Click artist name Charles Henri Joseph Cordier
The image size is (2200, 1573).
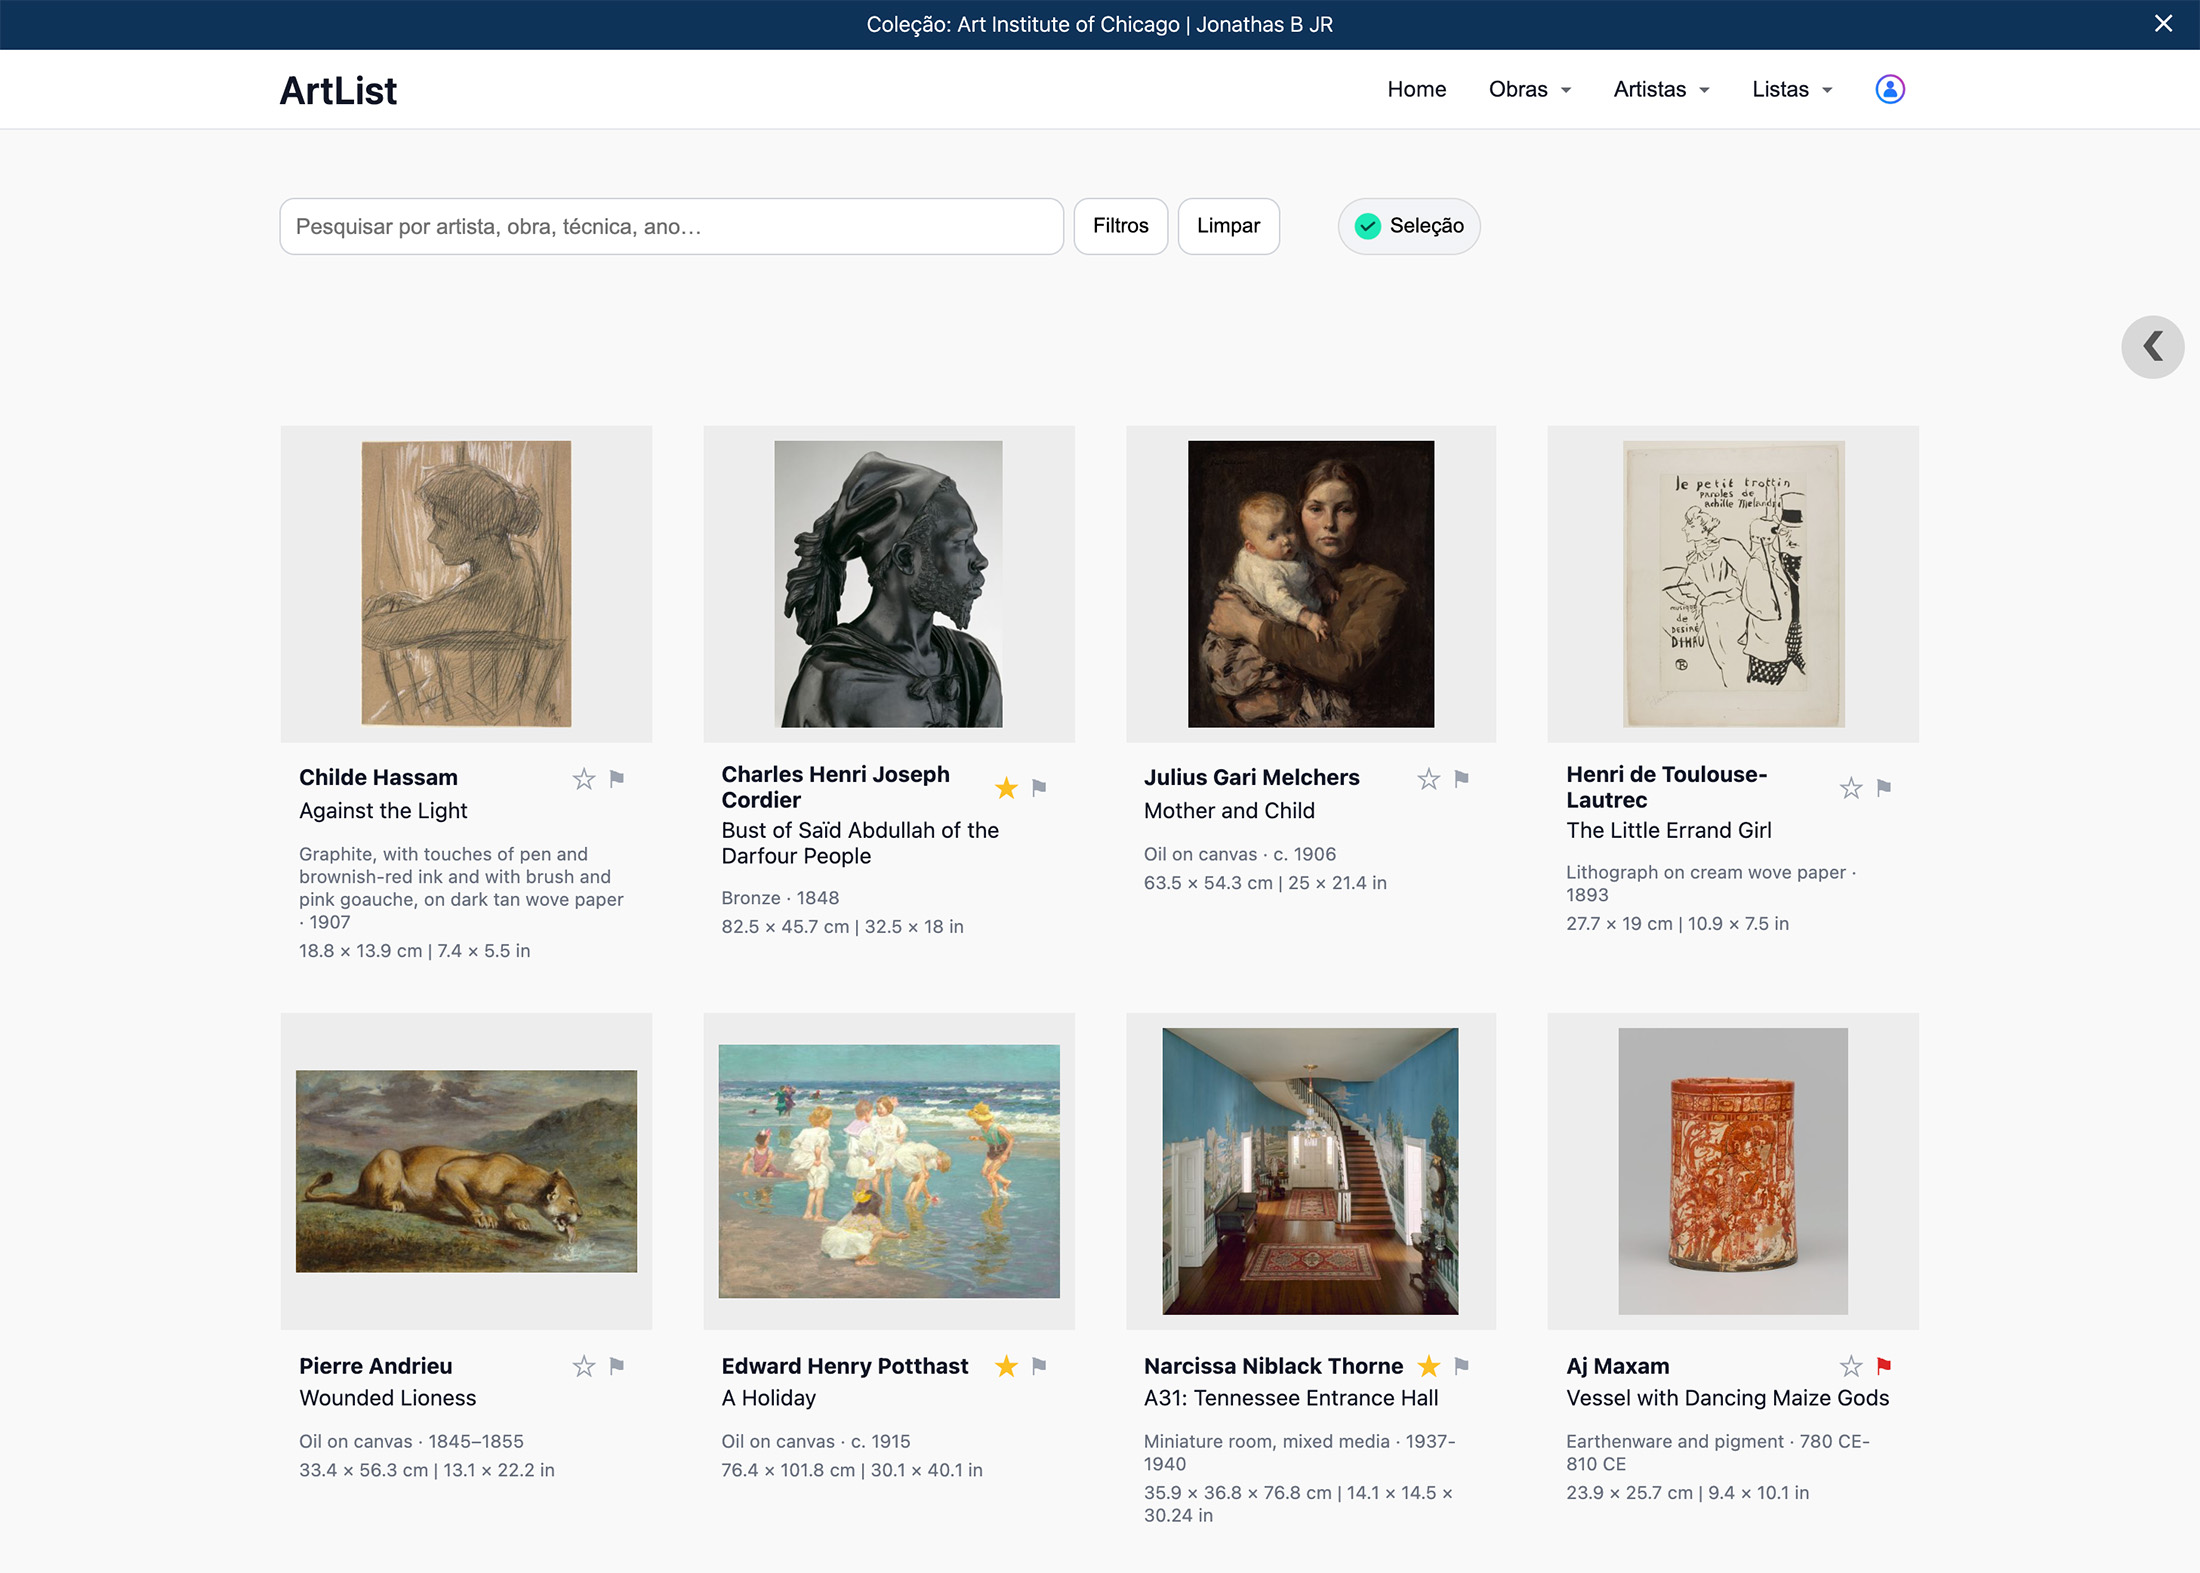pyautogui.click(x=835, y=787)
